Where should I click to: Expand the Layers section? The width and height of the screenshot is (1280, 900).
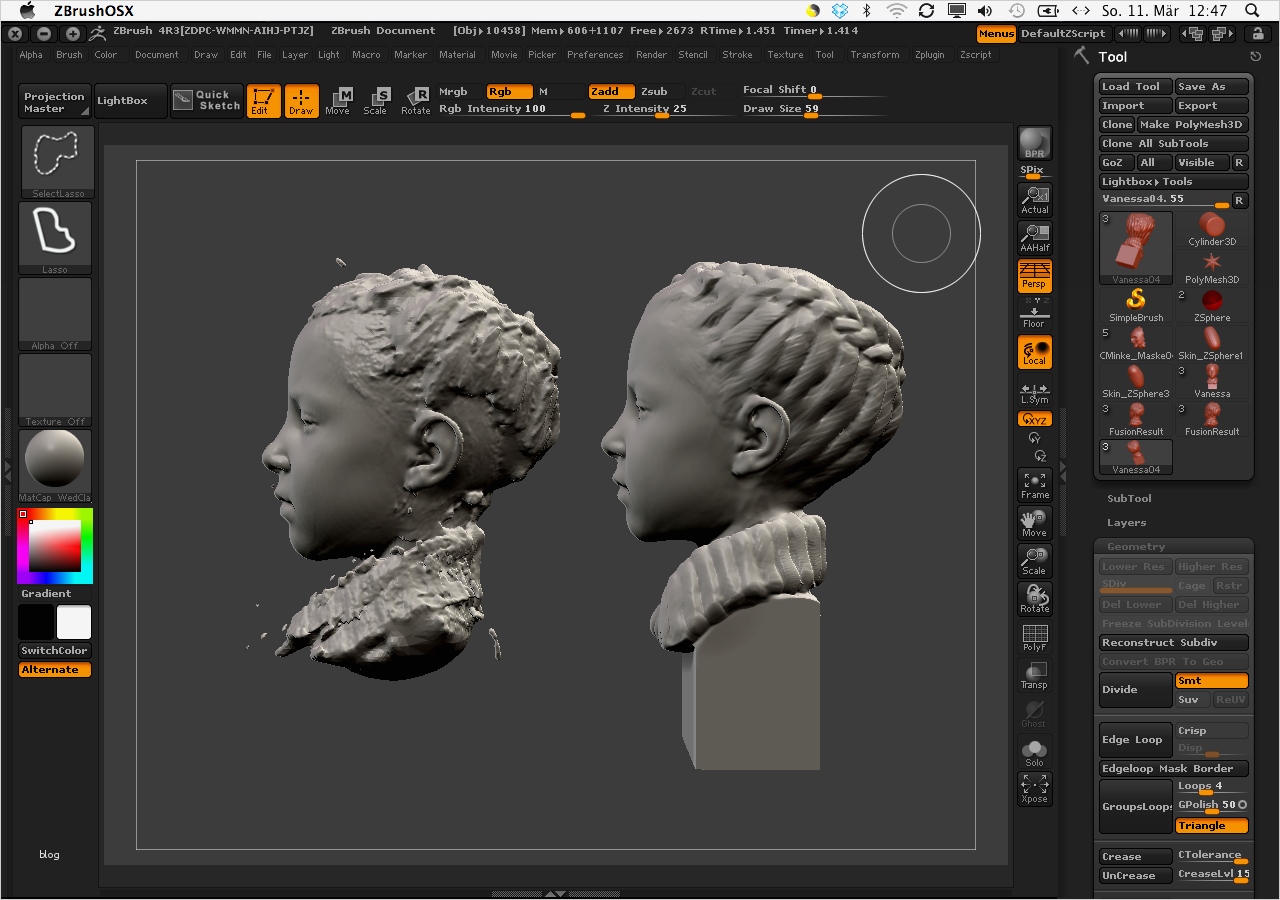[x=1126, y=522]
